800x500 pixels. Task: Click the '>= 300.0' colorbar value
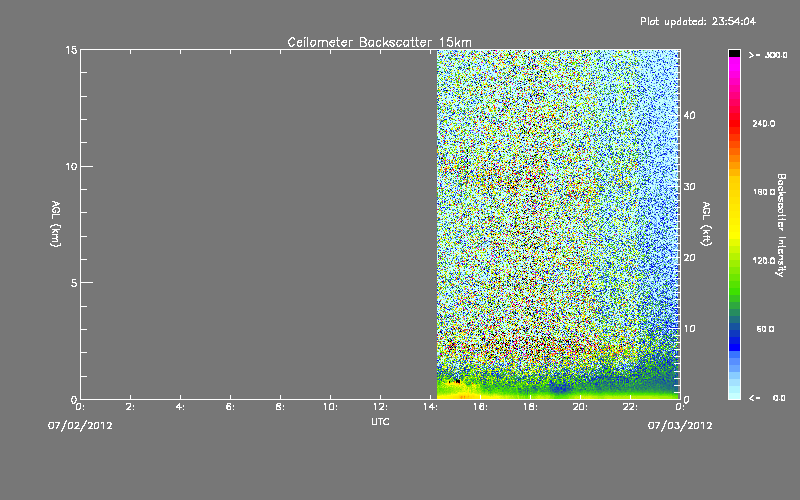768,55
